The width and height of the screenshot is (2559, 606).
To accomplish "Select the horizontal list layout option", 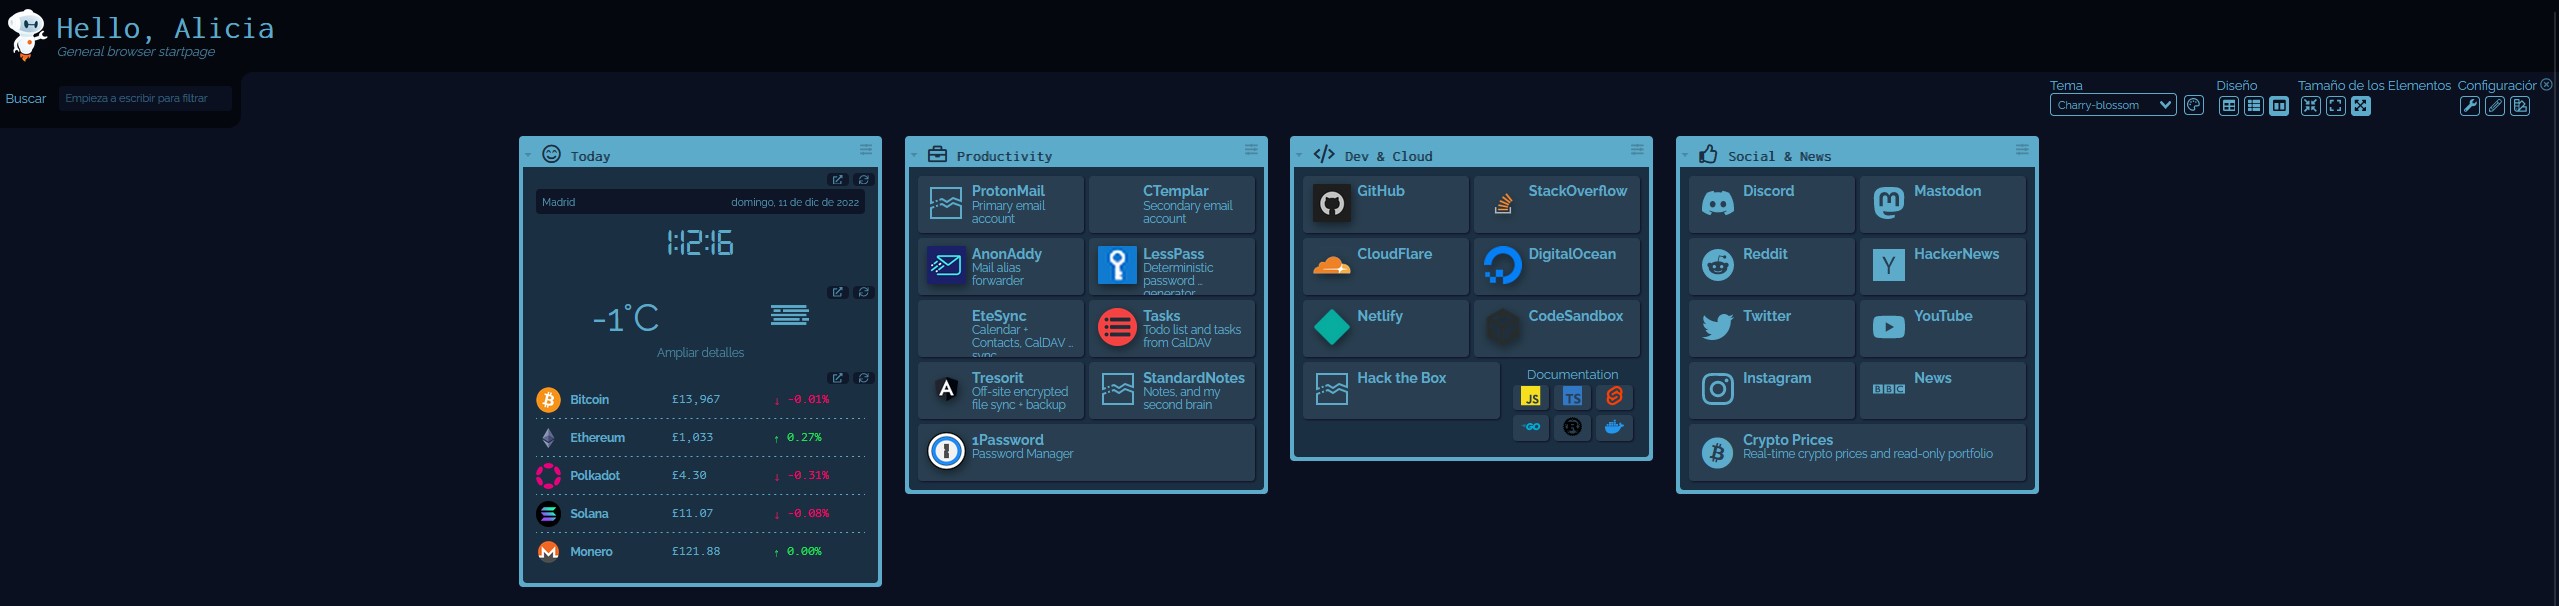I will point(2278,107).
